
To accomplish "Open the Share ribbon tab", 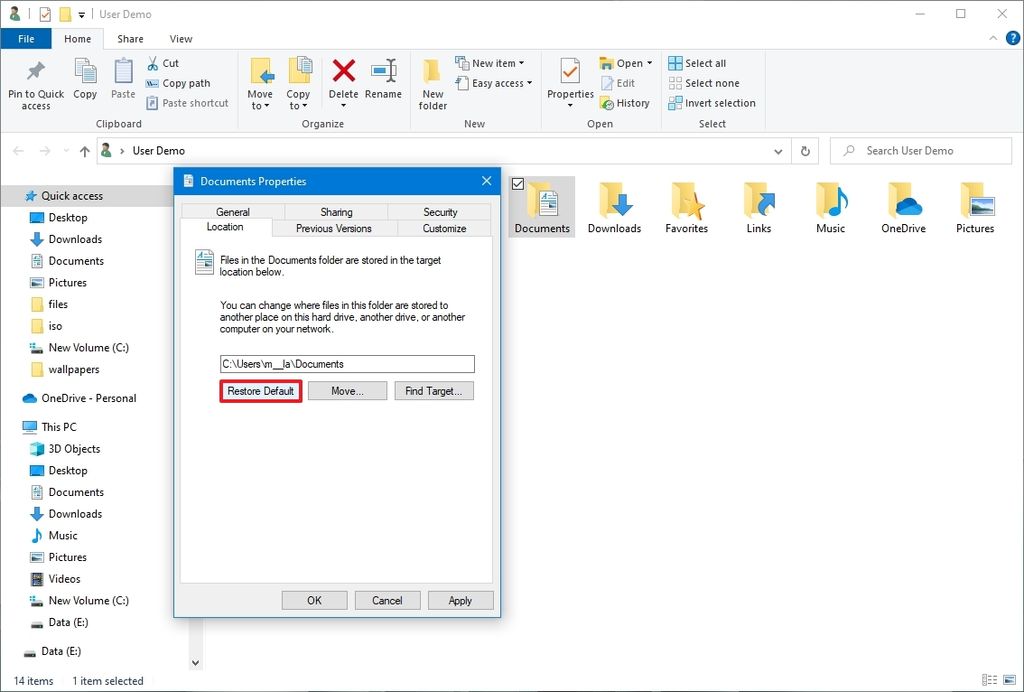I will pos(129,38).
